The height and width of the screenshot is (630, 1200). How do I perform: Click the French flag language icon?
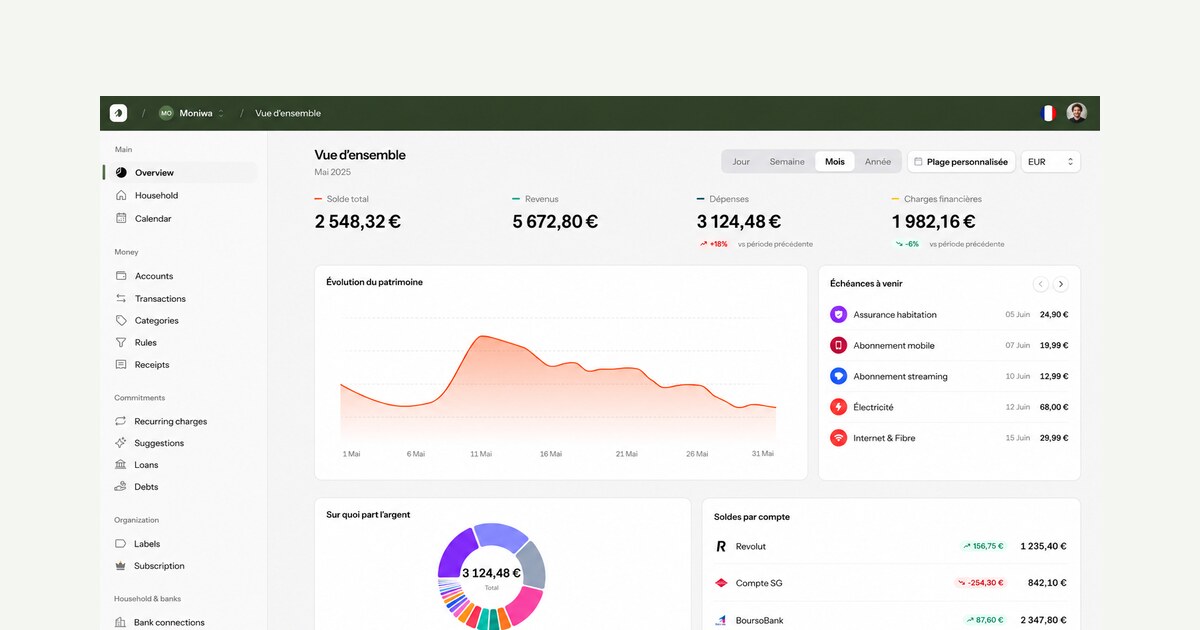pyautogui.click(x=1048, y=113)
